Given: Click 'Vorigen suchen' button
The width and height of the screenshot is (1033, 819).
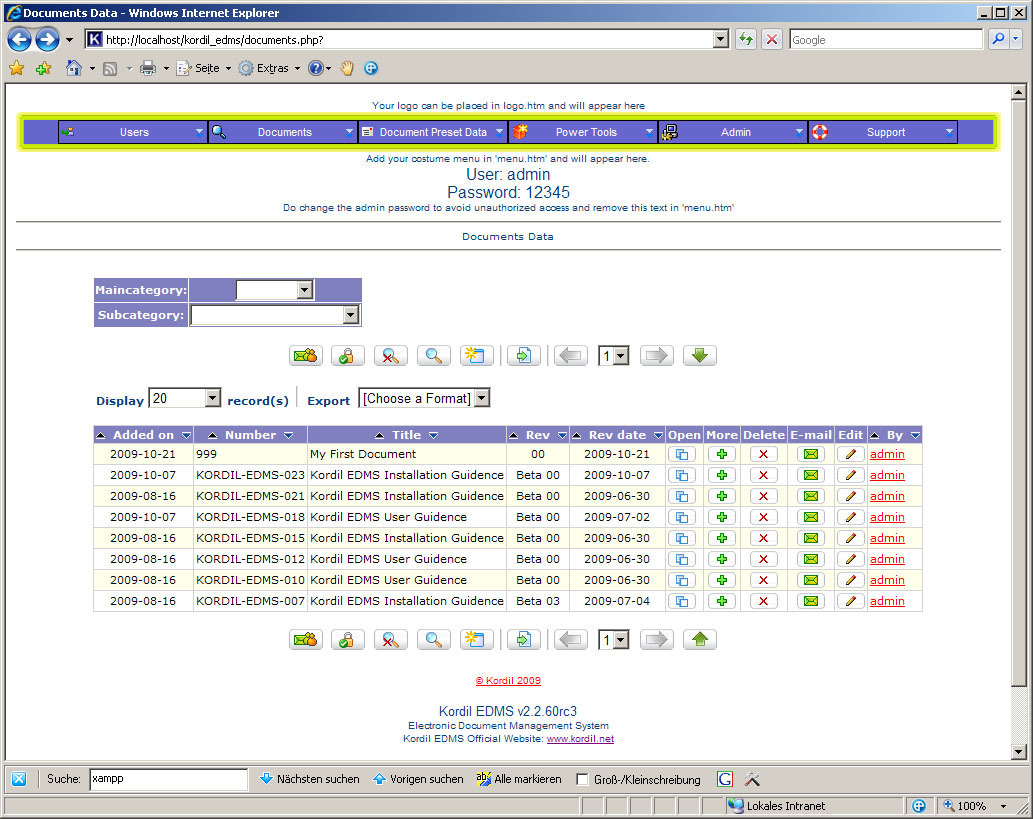Looking at the screenshot, I should (418, 779).
